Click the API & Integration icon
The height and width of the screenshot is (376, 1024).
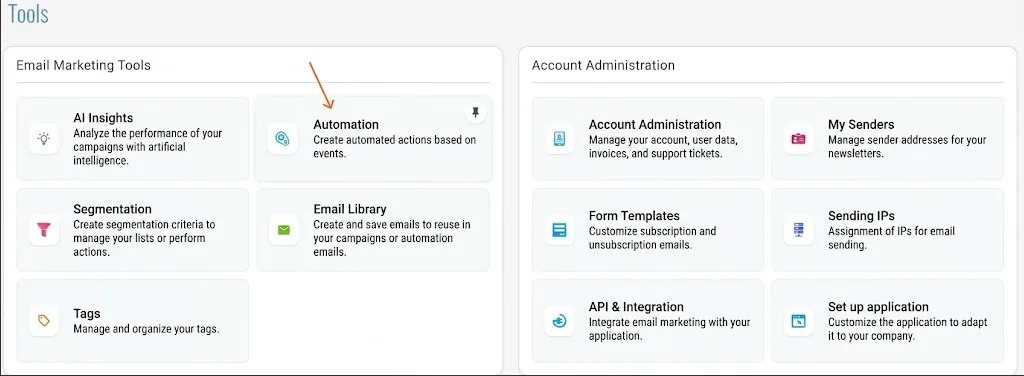(x=560, y=321)
